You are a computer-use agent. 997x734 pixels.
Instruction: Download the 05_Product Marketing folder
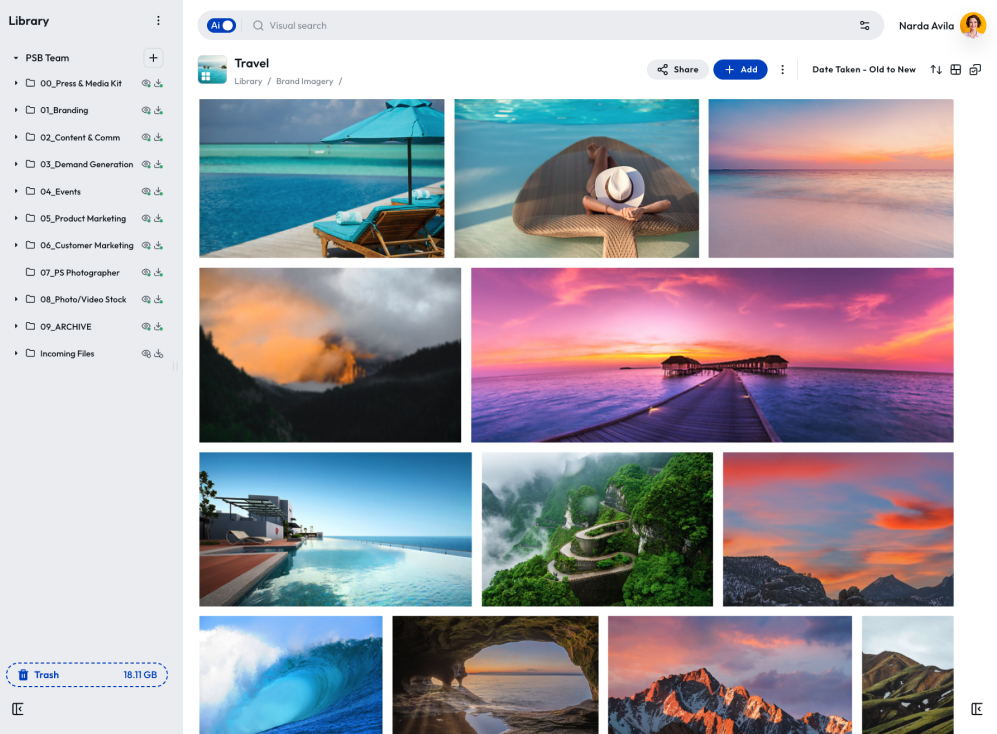pyautogui.click(x=158, y=218)
